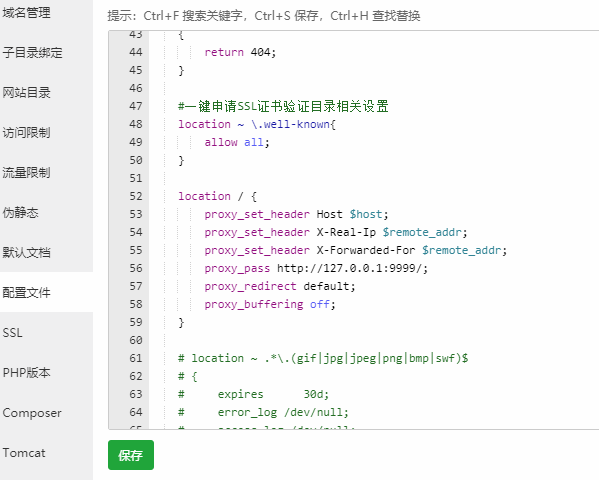Open 默认文档 section
Screen dimensions: 599x480
coord(26,252)
